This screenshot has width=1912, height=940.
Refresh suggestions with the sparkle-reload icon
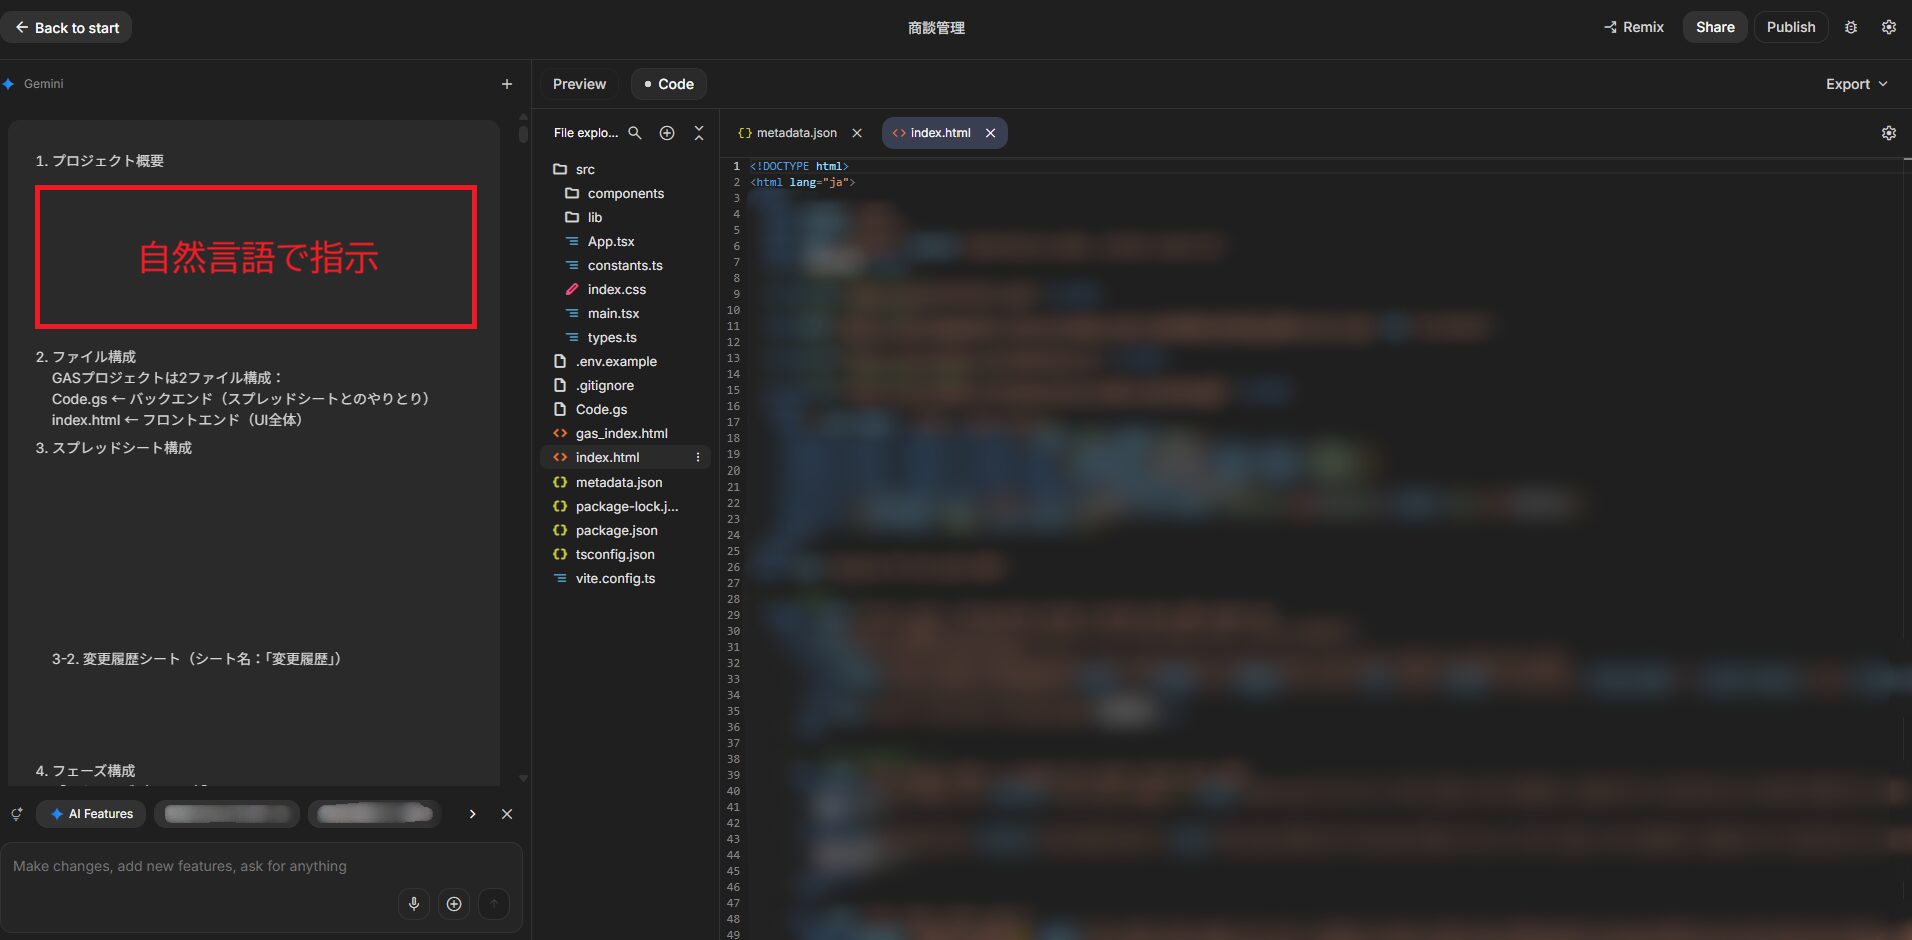tap(17, 814)
